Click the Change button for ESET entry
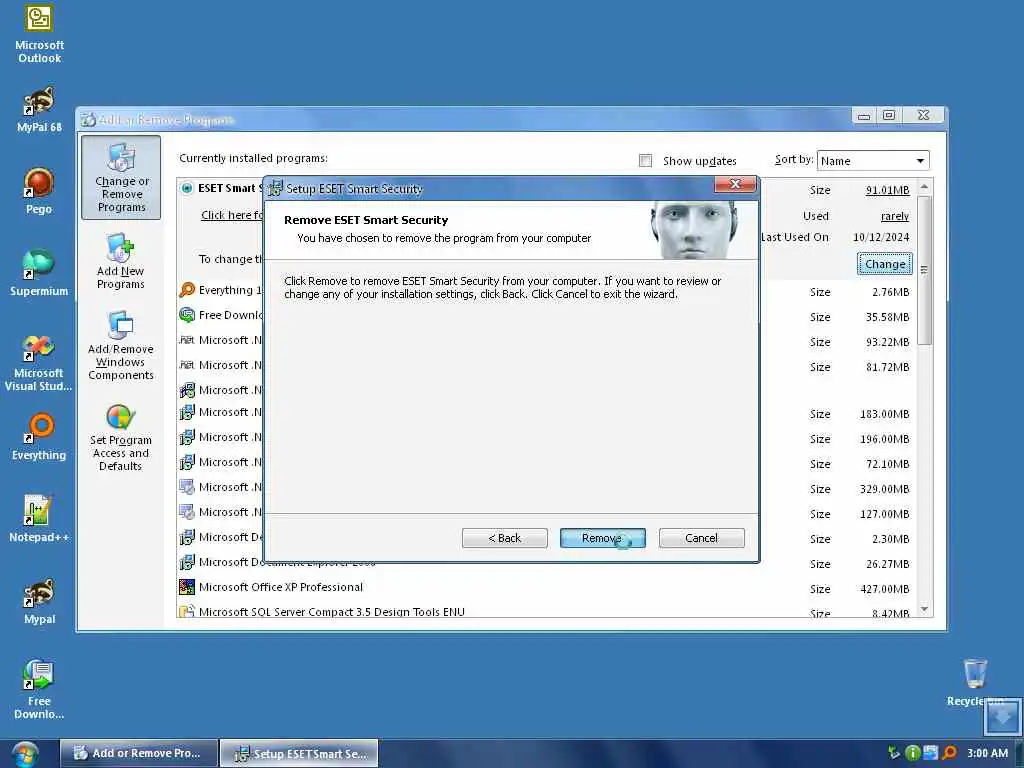1024x768 pixels. point(885,264)
